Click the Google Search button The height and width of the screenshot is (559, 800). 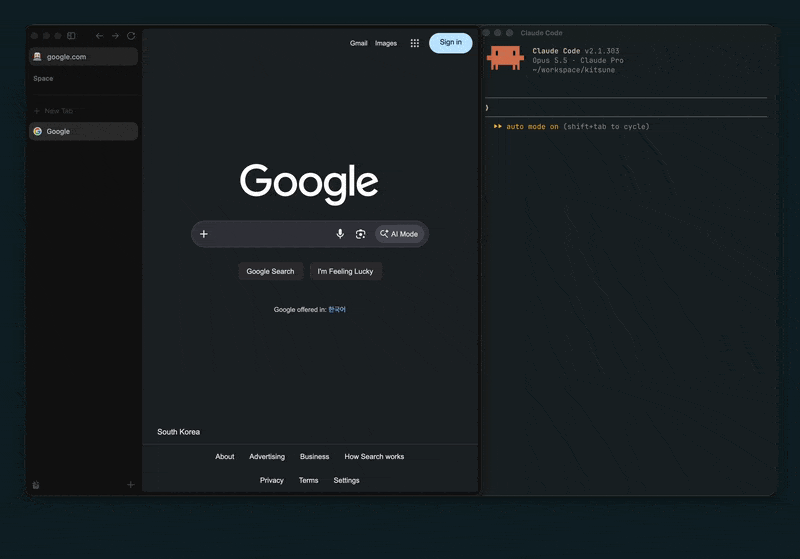270,271
